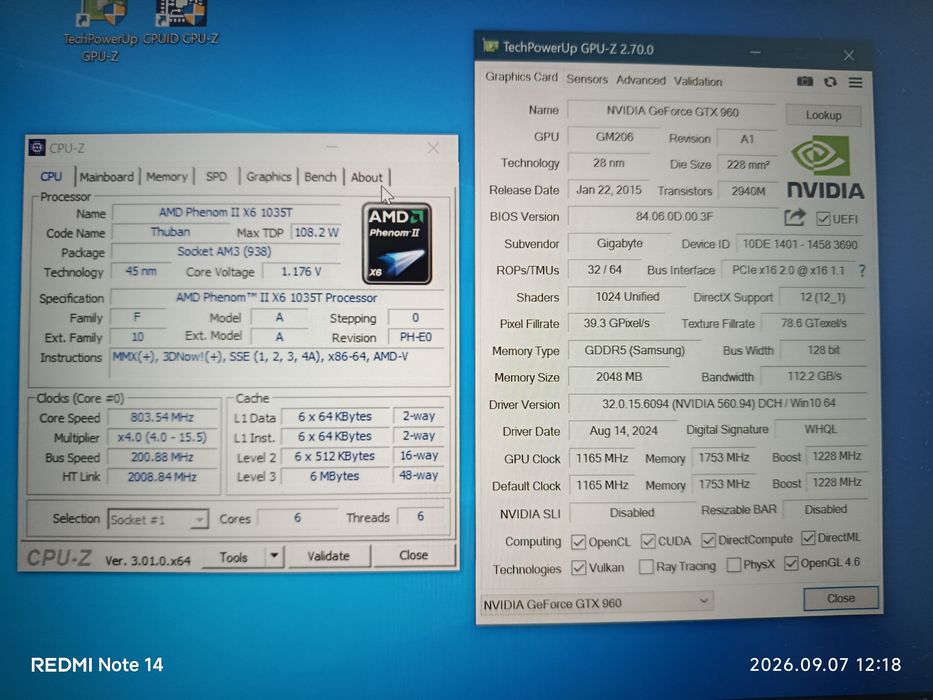Take a GPU-Z screenshot with camera icon

(x=804, y=82)
